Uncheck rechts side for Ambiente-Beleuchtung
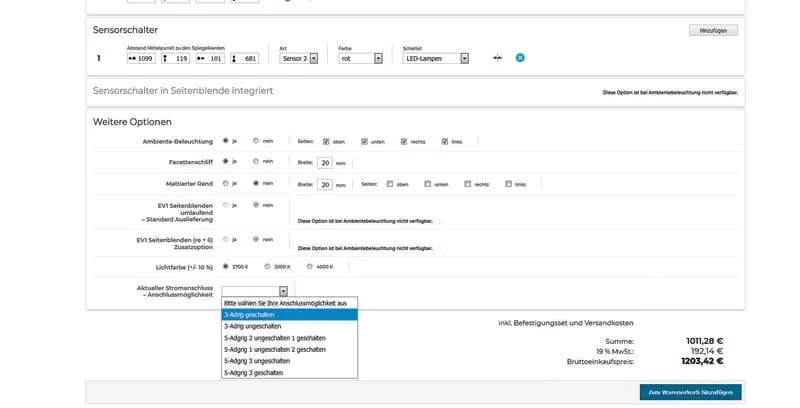Viewport: 800px width, 408px height. click(x=405, y=141)
